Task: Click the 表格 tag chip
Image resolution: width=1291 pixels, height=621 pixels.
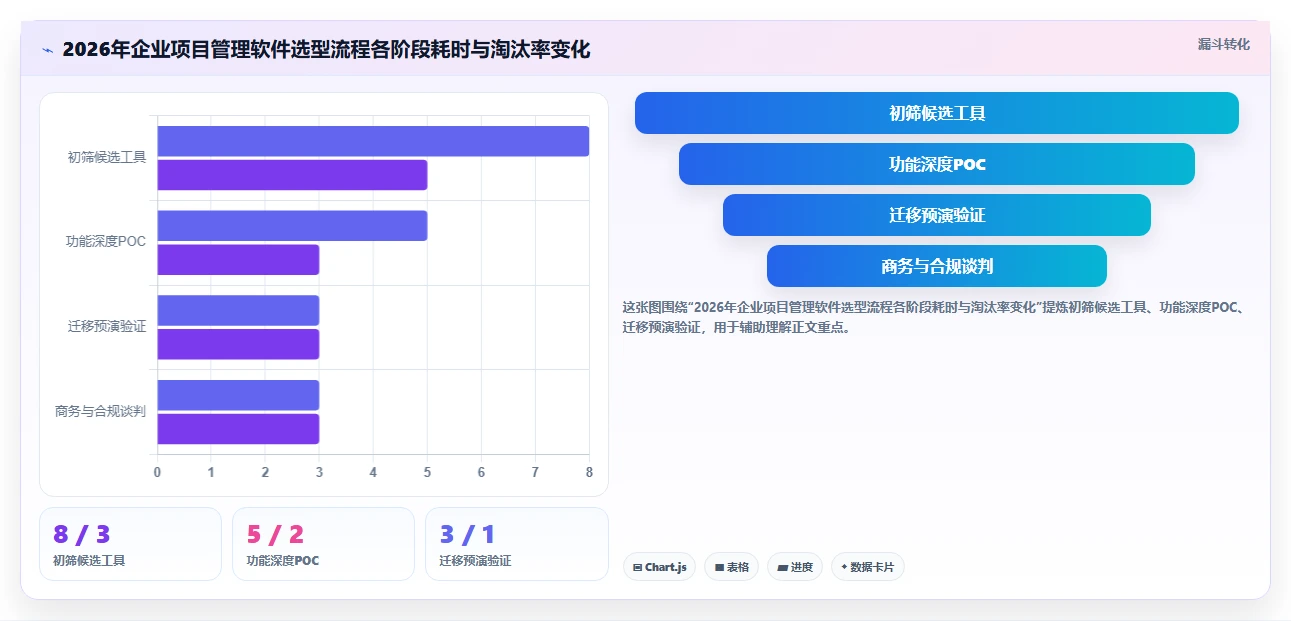Action: 732,567
